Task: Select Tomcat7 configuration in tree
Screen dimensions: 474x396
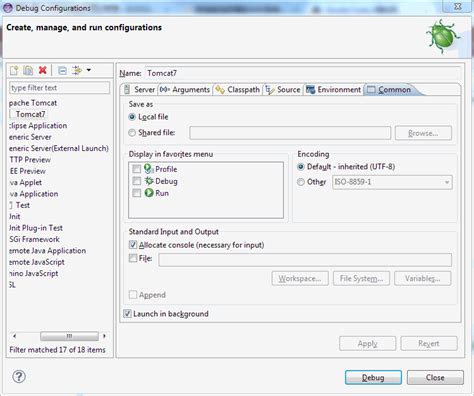Action: (x=30, y=114)
